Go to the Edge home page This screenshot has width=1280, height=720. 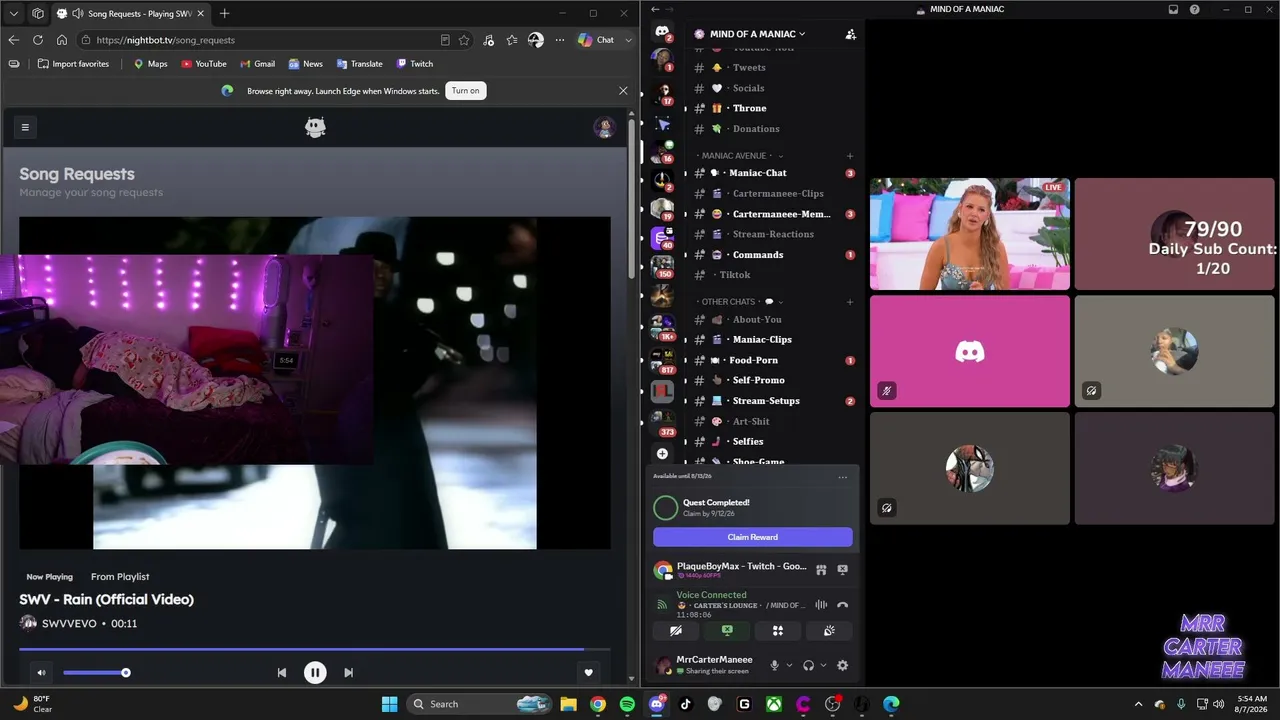pos(62,40)
